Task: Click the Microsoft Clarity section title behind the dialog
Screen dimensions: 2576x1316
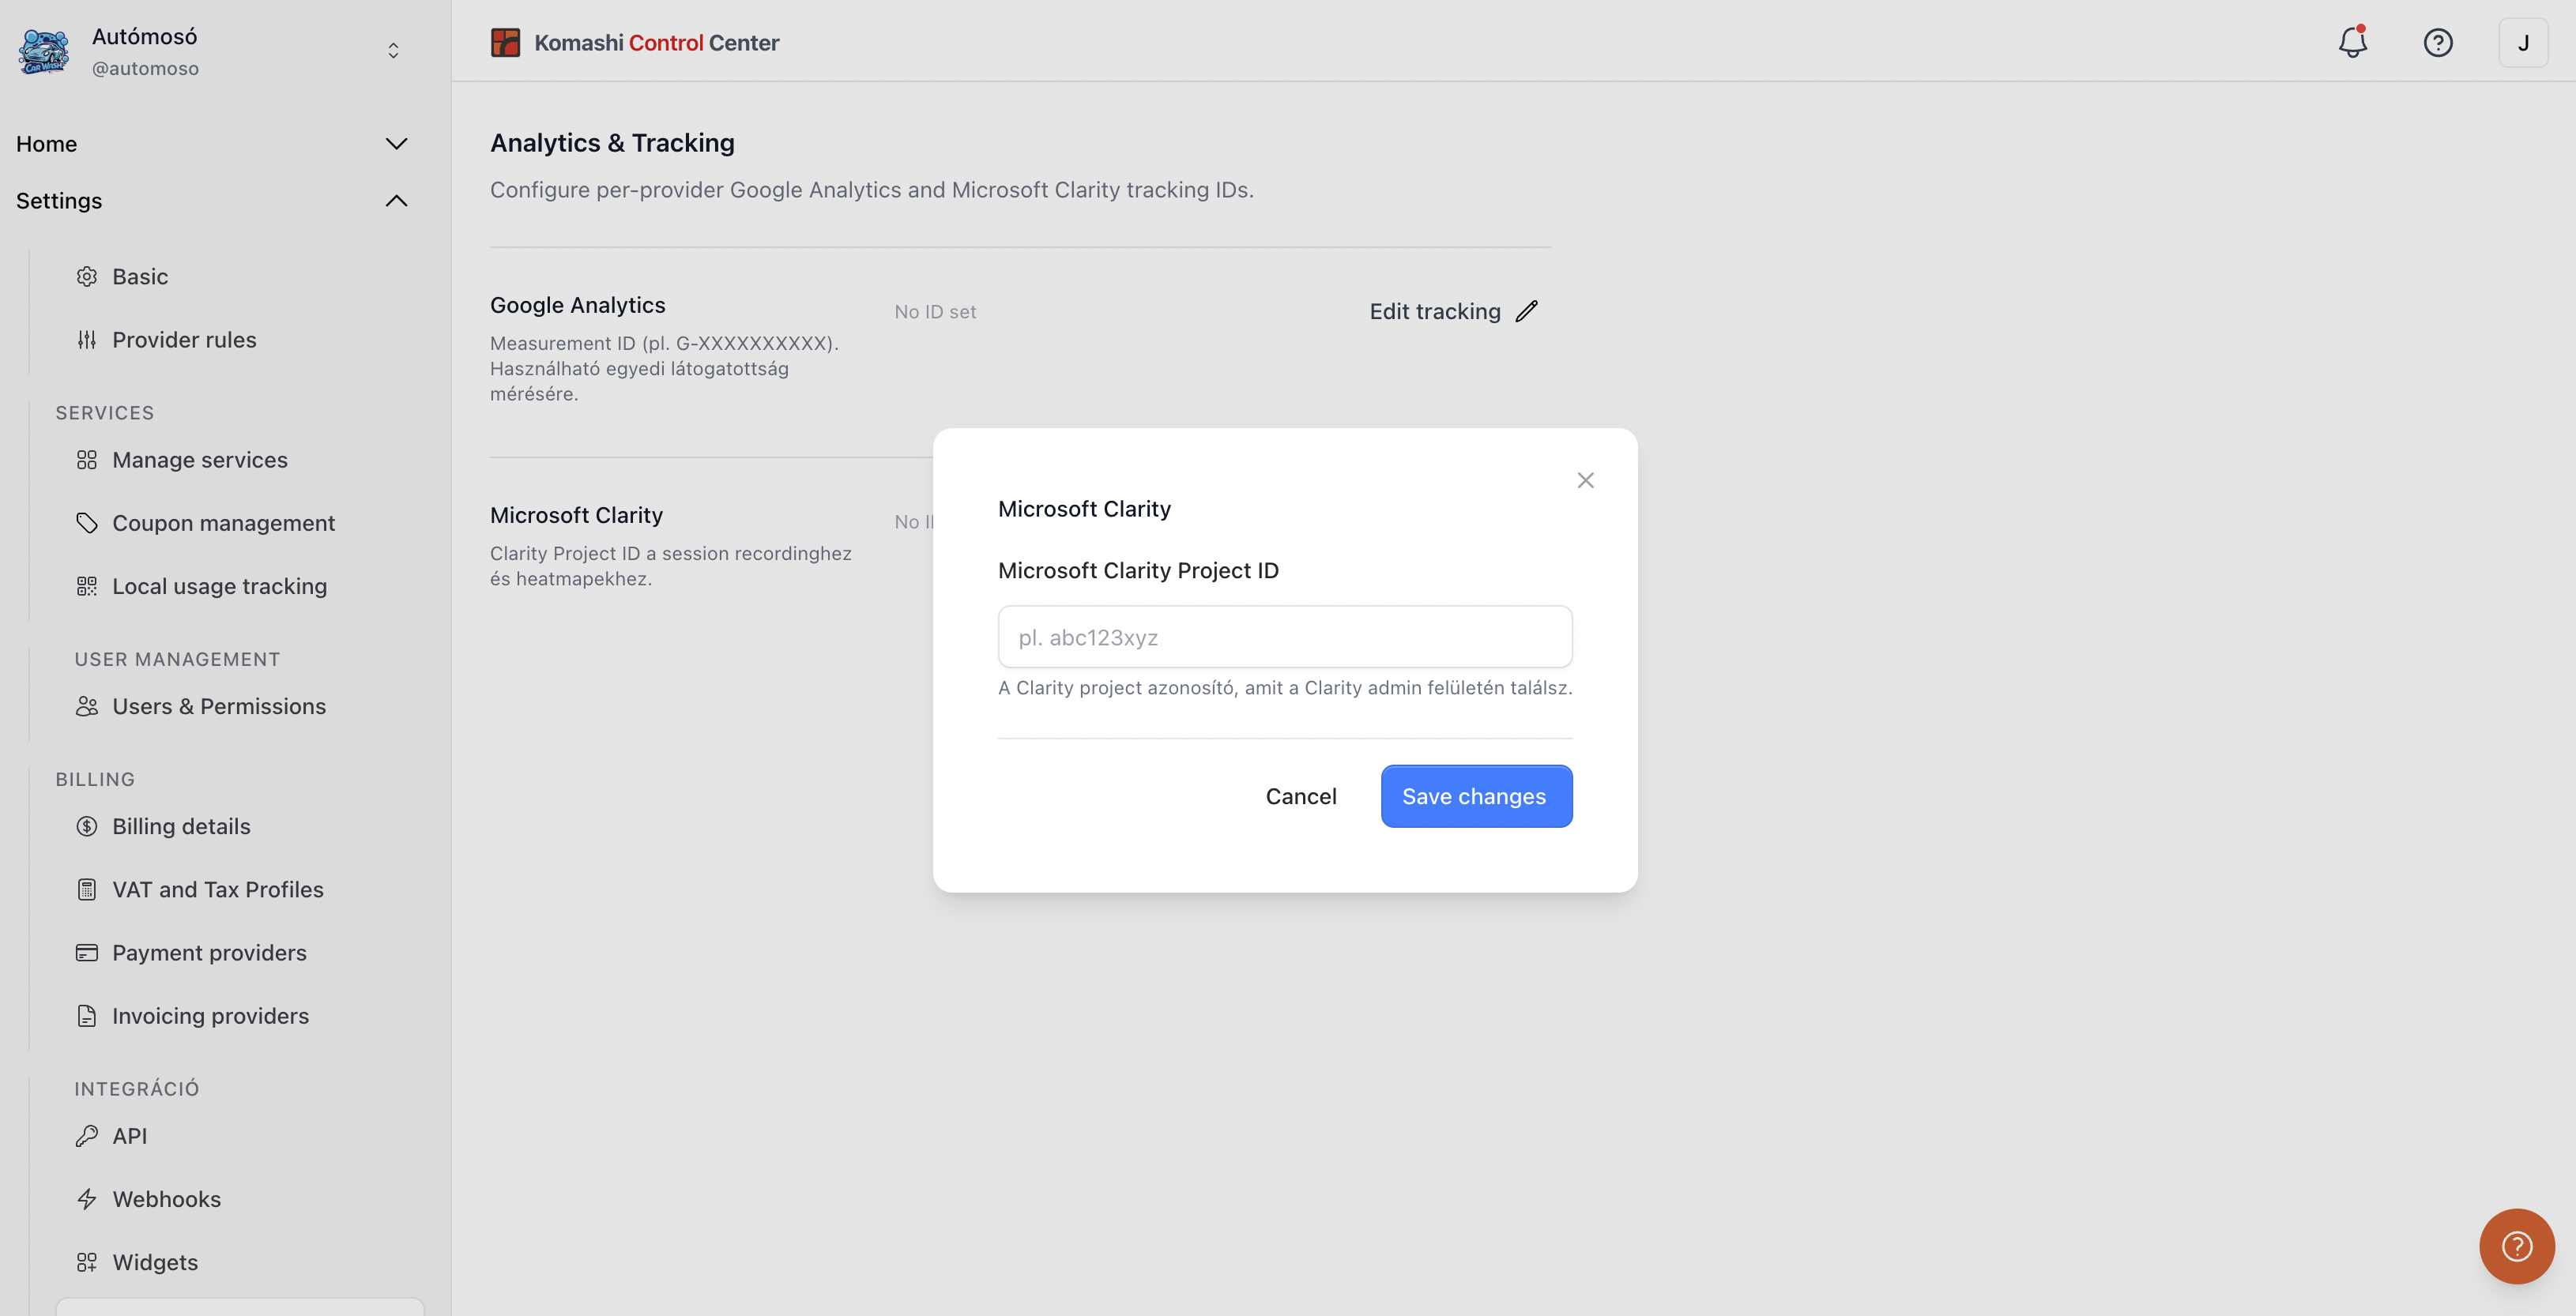Action: coord(576,514)
